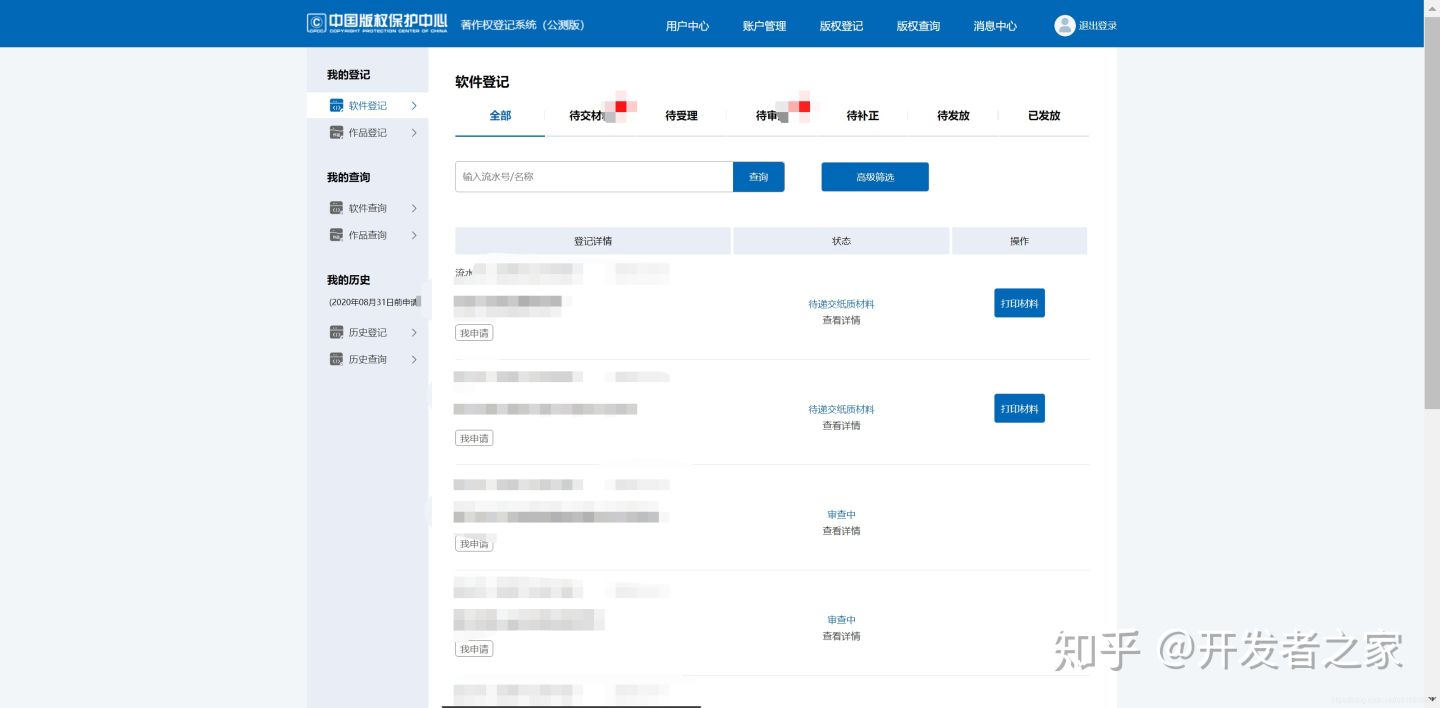Screen dimensions: 1440x708
Task: Click 审查中 status of fourth record
Action: click(x=841, y=620)
